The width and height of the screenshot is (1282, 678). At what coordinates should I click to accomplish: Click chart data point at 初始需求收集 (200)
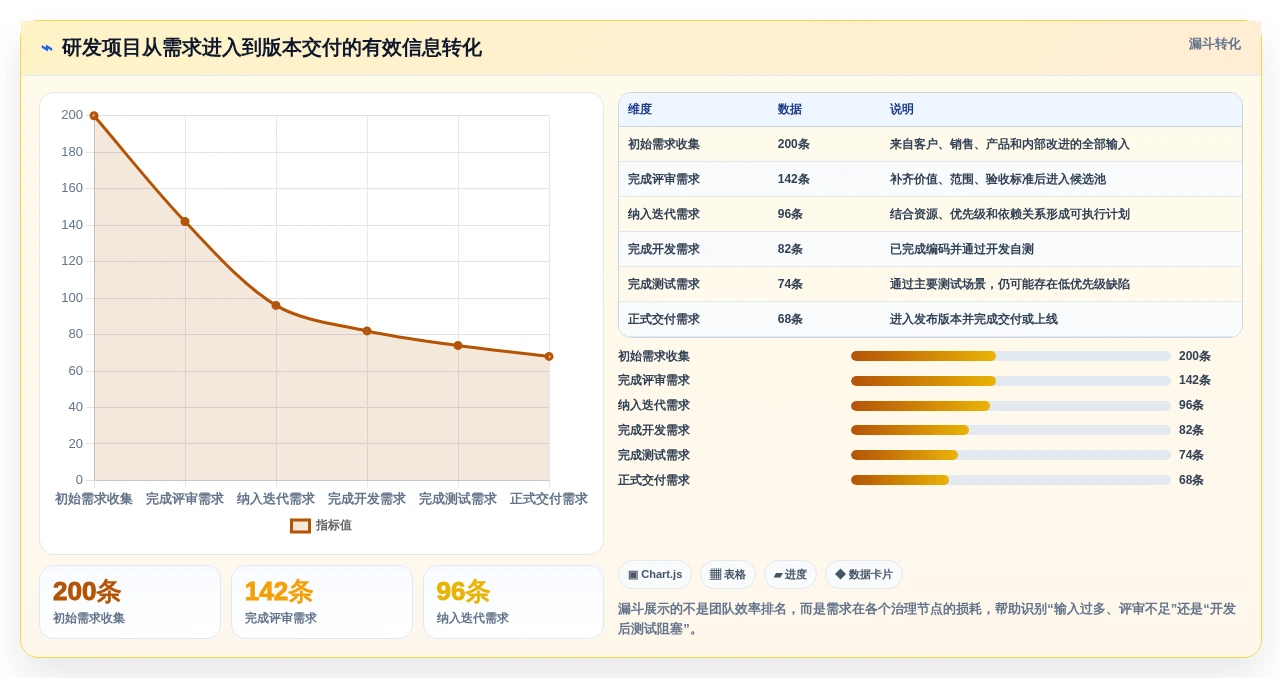[94, 116]
